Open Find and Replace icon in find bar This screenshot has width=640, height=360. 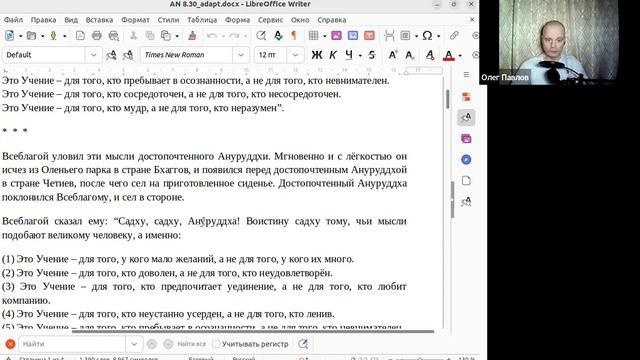pyautogui.click(x=303, y=344)
